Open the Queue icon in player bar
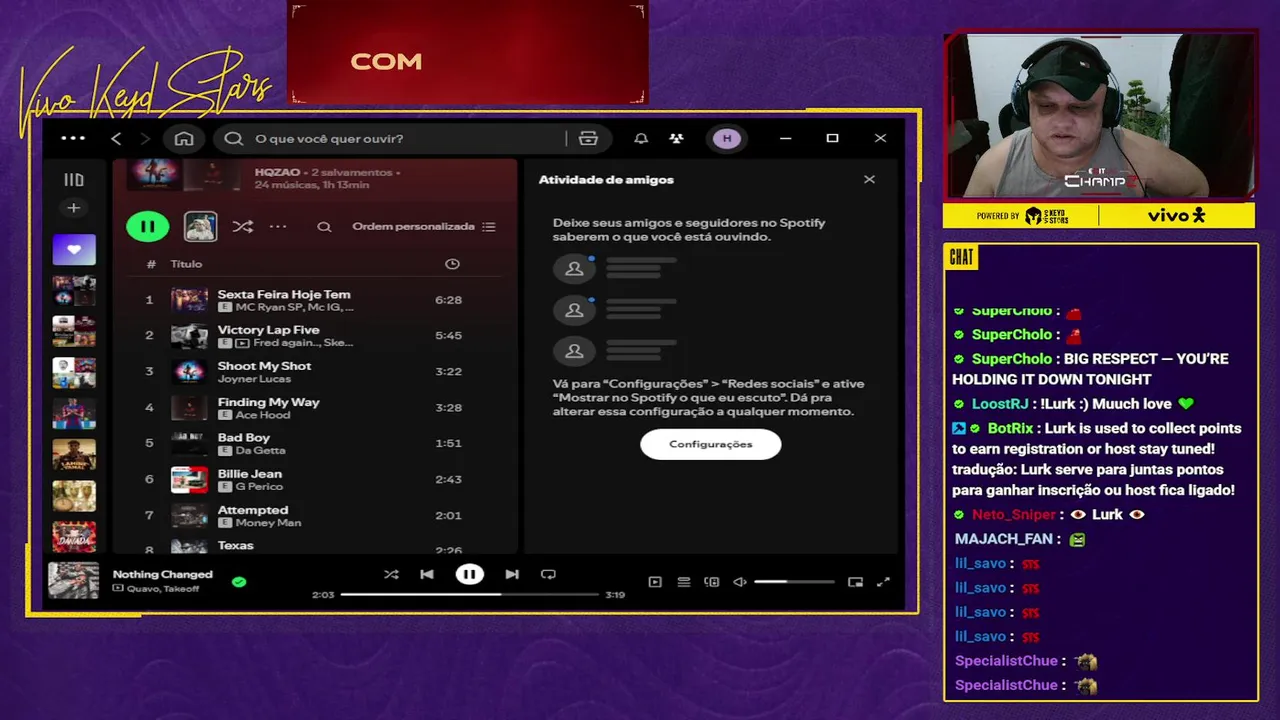The image size is (1280, 720). (684, 582)
